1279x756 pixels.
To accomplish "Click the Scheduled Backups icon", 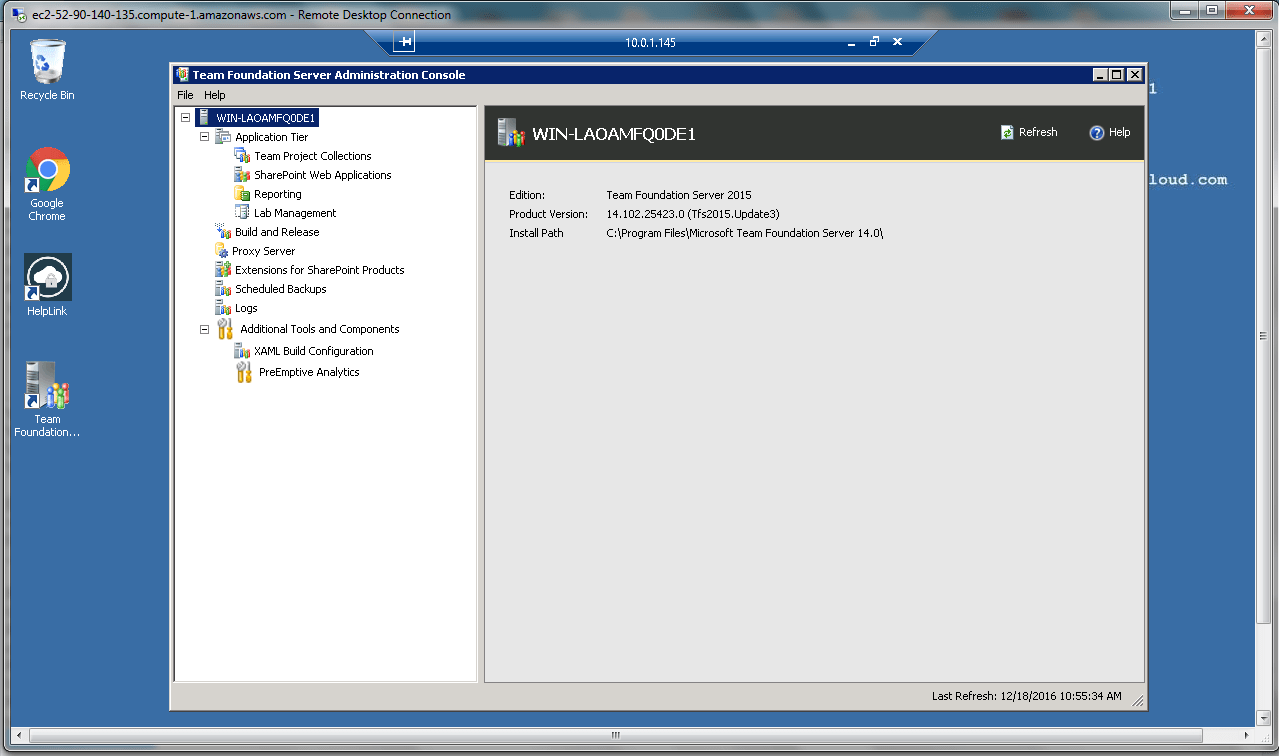I will point(223,289).
